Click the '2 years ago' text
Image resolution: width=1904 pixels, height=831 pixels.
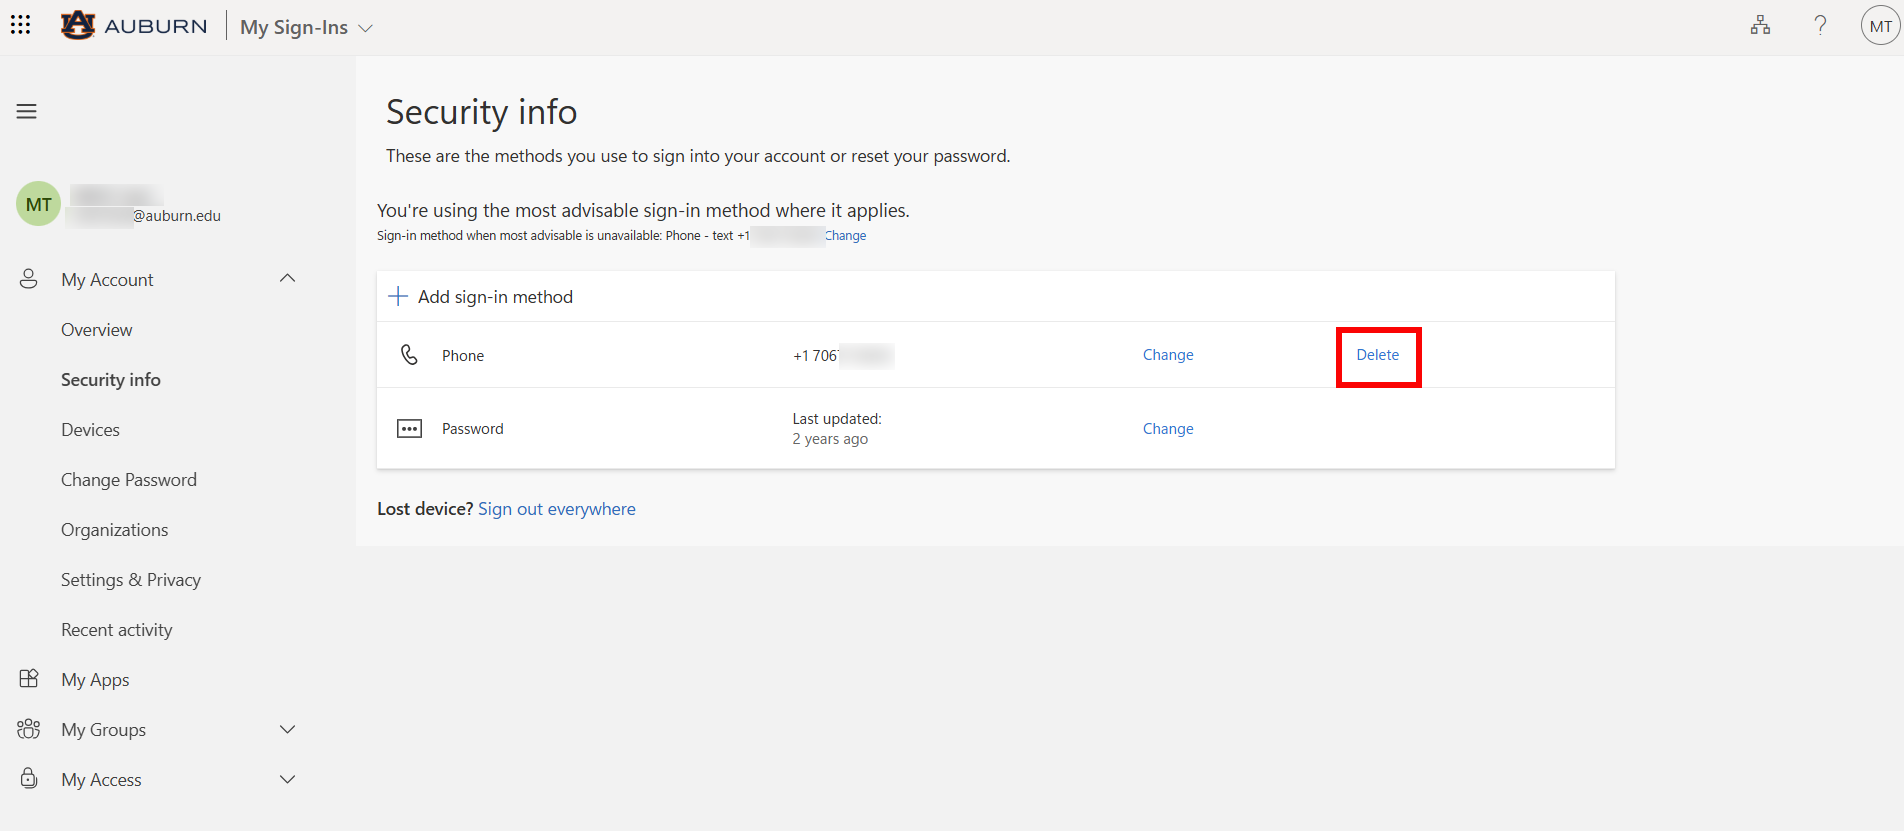pos(830,439)
